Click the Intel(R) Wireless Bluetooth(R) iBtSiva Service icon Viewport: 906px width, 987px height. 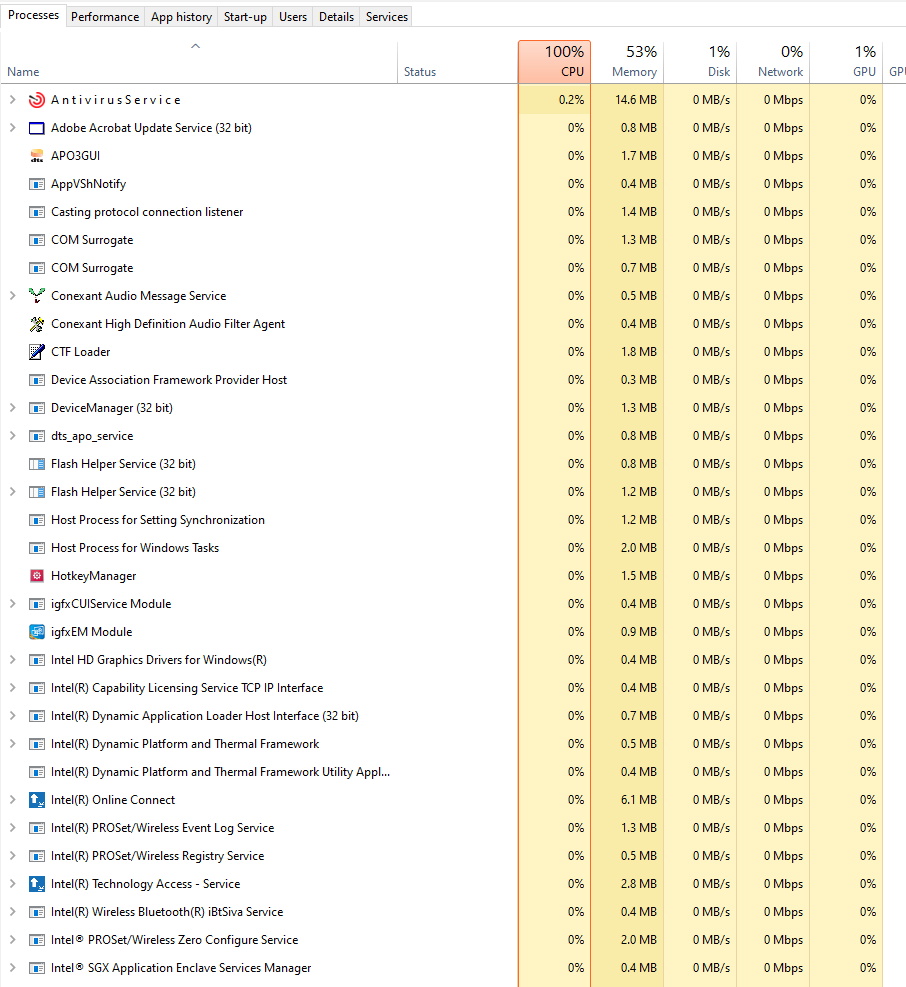(x=37, y=912)
